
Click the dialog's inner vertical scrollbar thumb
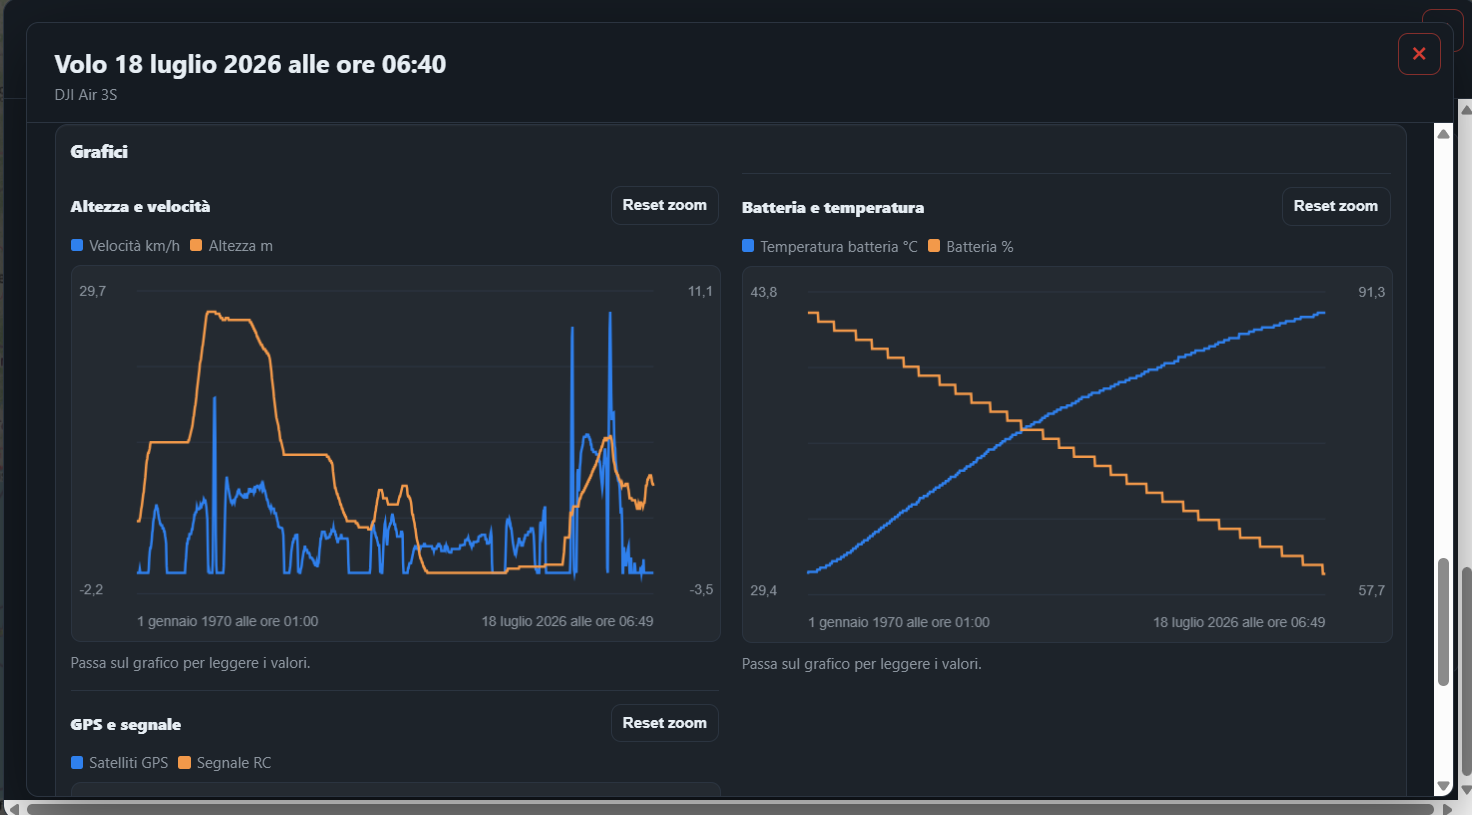pos(1443,622)
